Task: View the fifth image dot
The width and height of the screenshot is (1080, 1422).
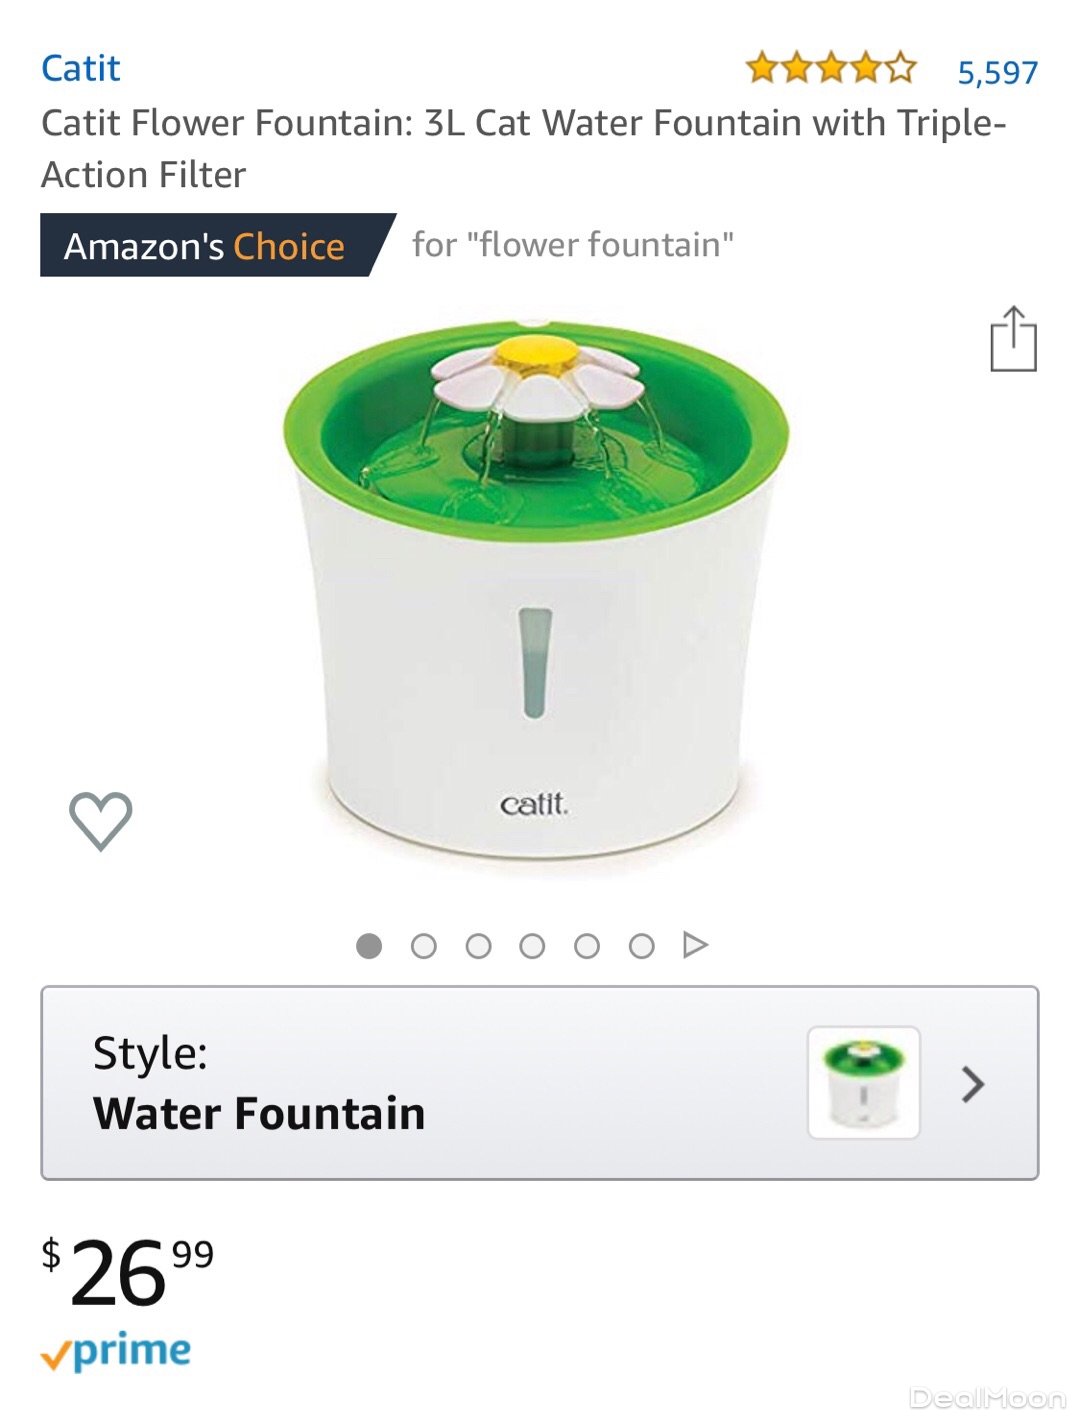Action: pyautogui.click(x=587, y=945)
